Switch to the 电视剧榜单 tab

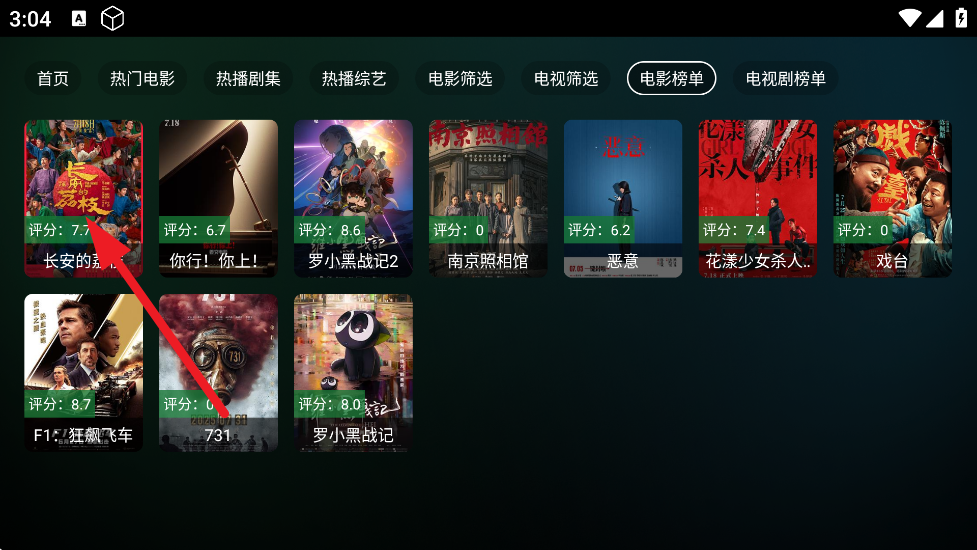click(786, 78)
